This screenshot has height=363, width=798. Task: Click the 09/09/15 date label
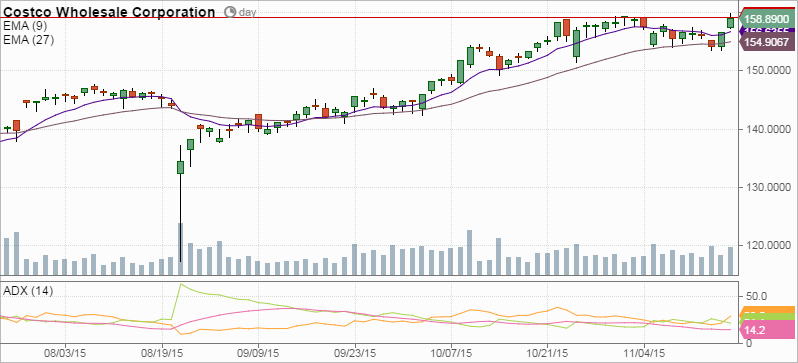coord(258,352)
